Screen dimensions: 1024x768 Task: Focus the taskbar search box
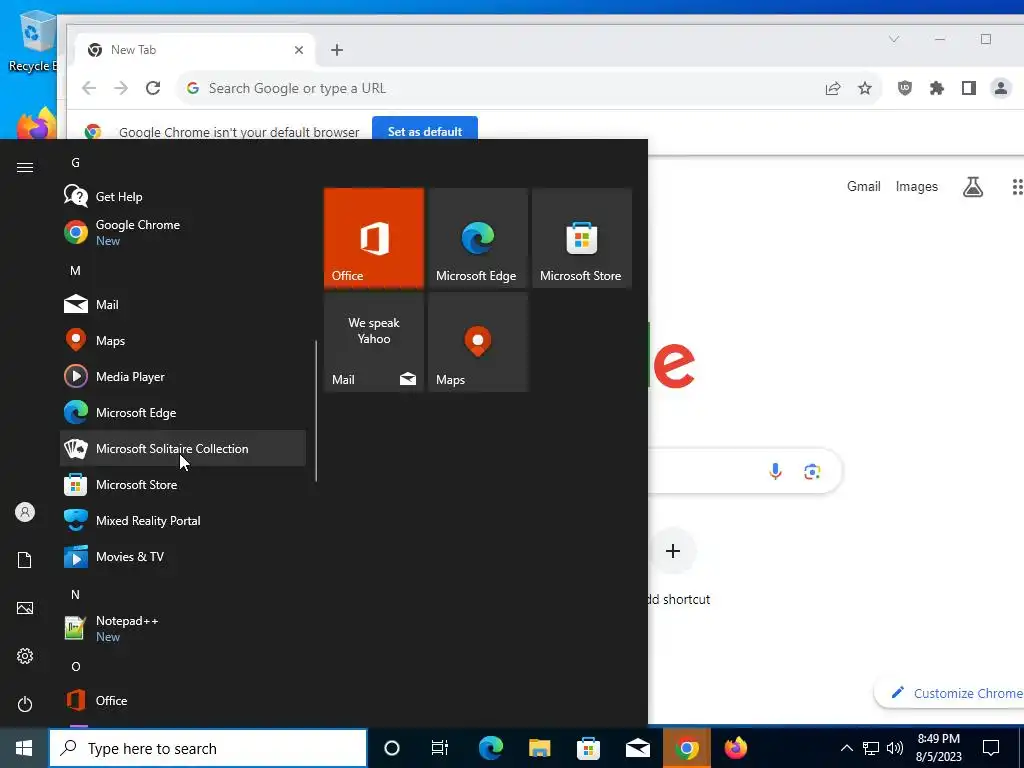tap(208, 748)
